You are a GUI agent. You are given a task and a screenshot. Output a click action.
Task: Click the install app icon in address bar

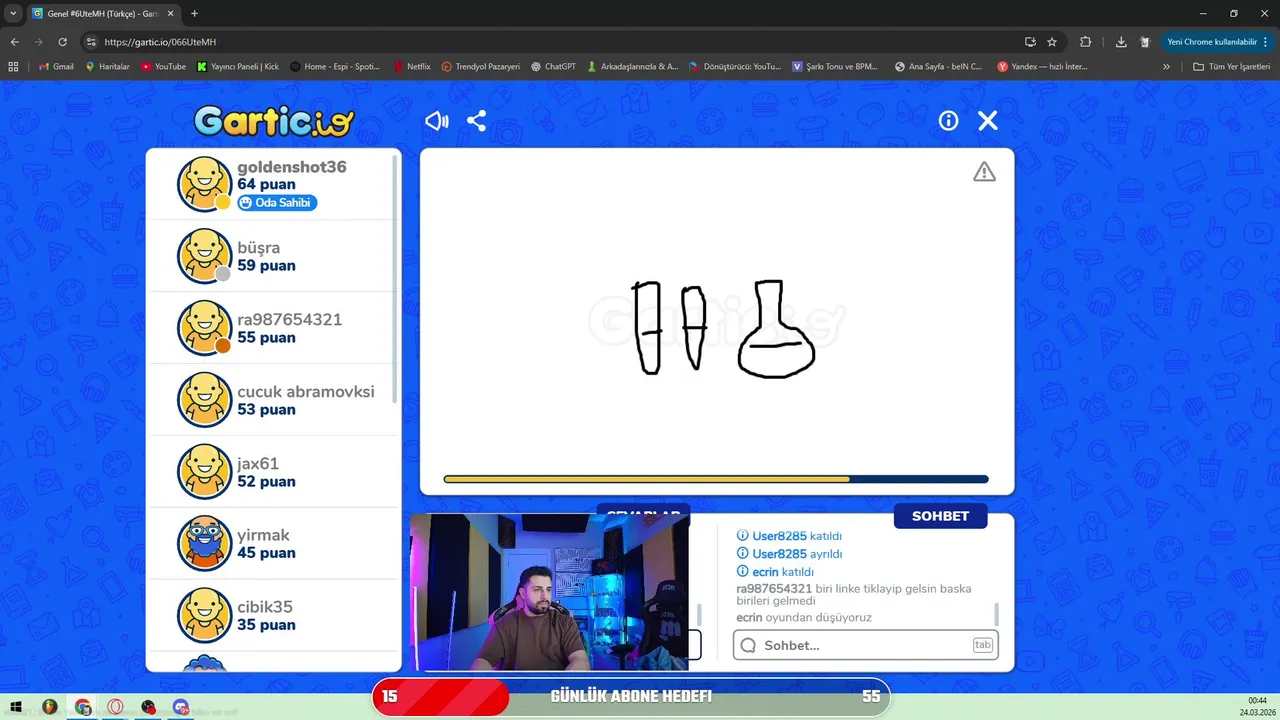[x=1030, y=42]
